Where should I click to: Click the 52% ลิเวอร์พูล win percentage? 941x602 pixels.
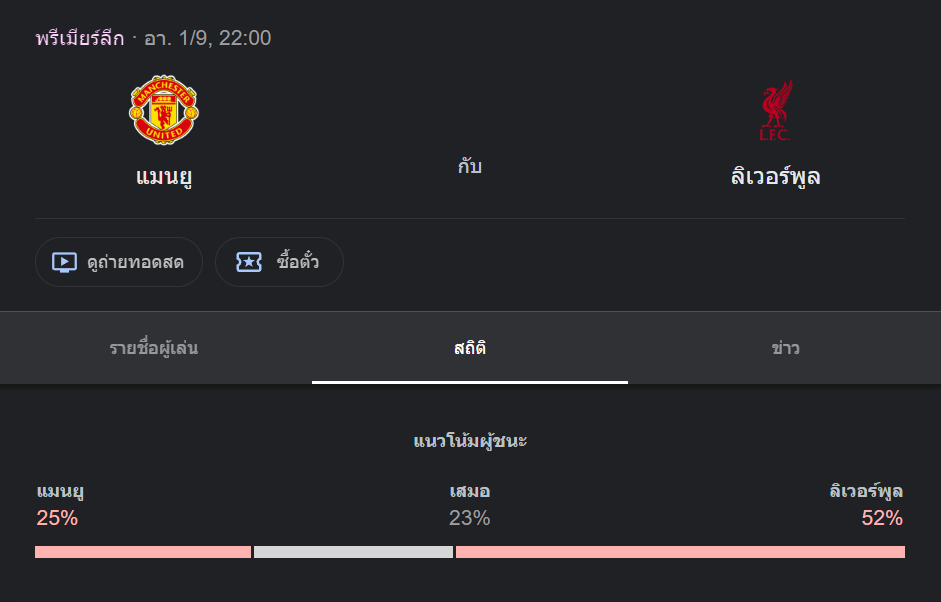[x=882, y=518]
